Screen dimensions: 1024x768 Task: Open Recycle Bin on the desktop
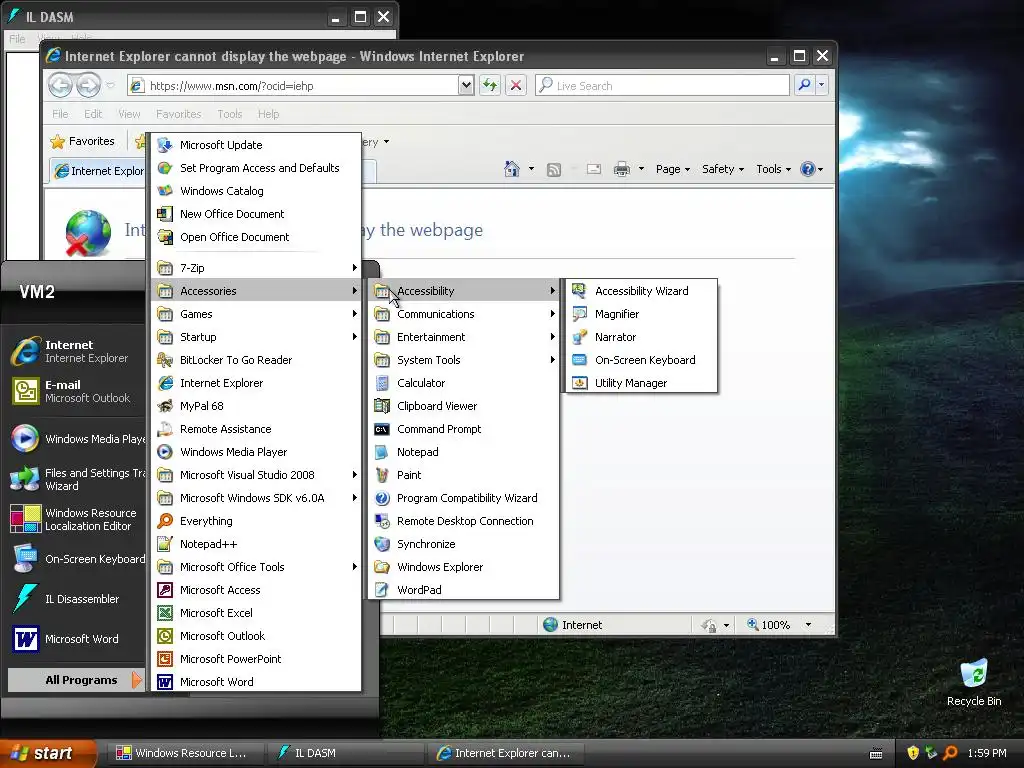974,682
